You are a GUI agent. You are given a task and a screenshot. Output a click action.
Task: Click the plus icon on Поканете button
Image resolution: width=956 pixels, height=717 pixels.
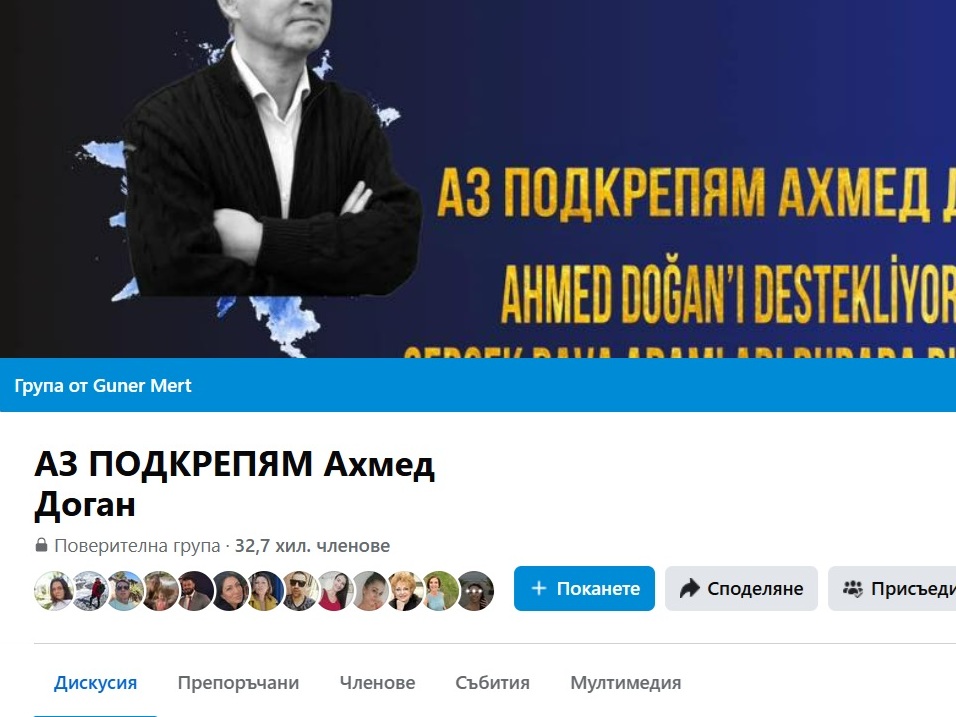coord(539,588)
